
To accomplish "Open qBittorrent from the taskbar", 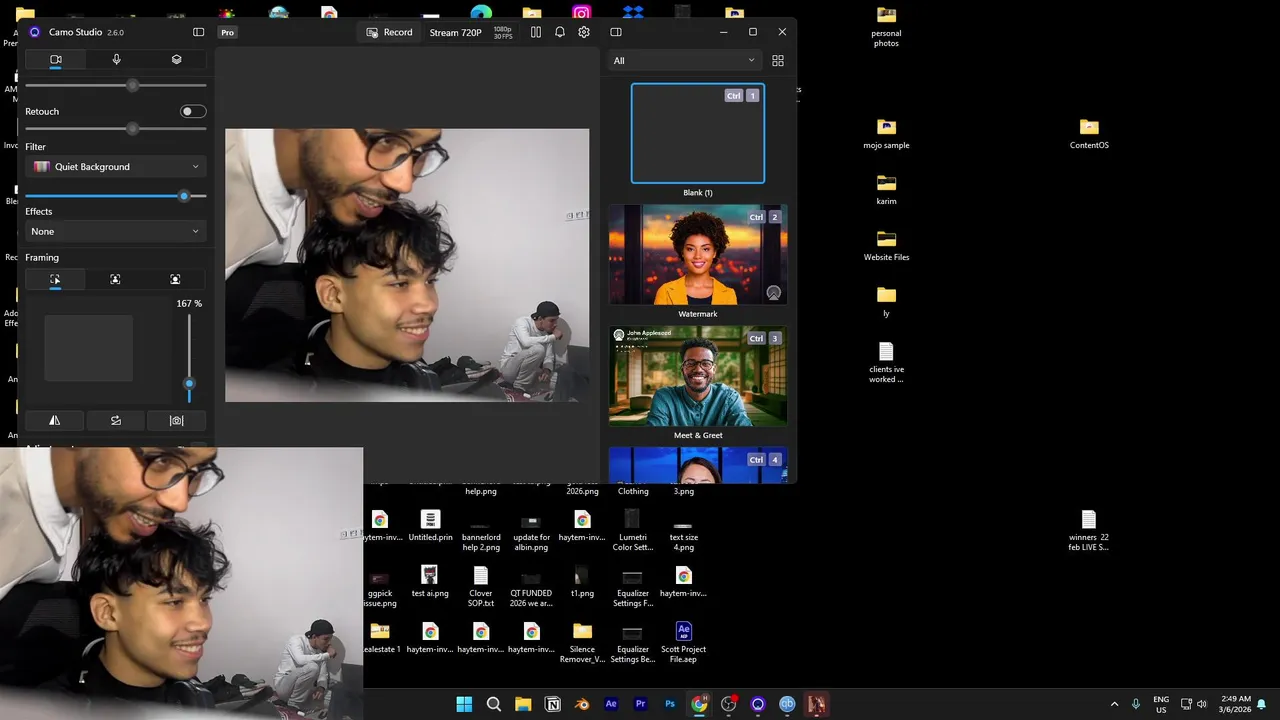I will (787, 704).
